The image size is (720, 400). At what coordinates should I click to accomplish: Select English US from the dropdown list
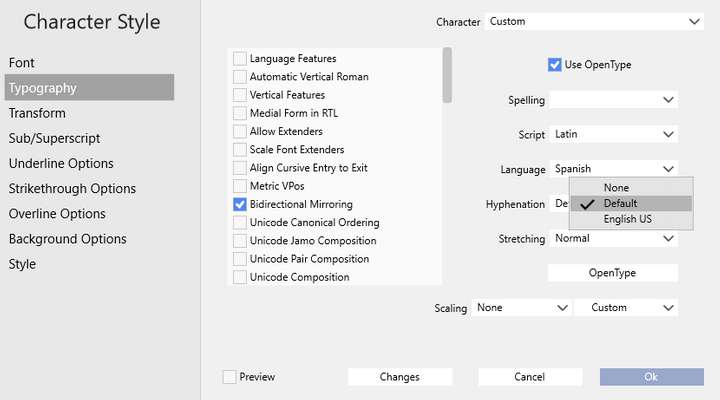point(627,219)
